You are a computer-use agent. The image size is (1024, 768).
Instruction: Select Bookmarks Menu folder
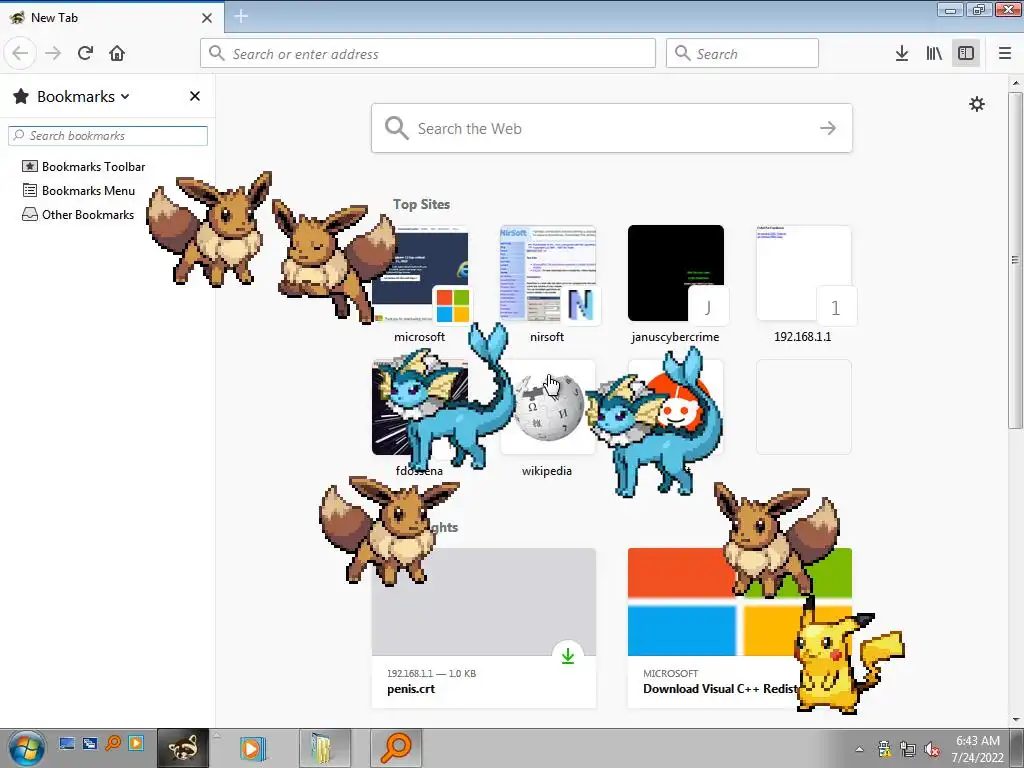(78, 191)
